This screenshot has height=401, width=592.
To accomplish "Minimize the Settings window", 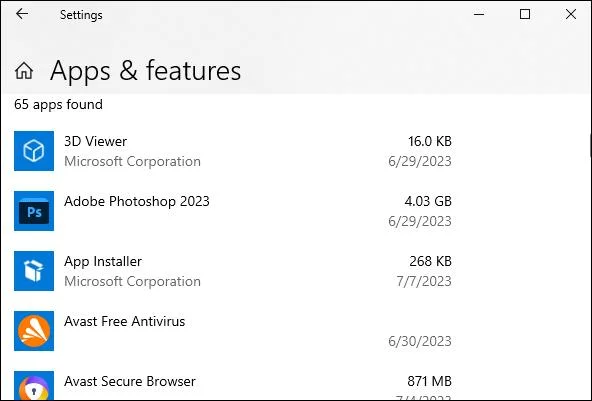I will (479, 14).
